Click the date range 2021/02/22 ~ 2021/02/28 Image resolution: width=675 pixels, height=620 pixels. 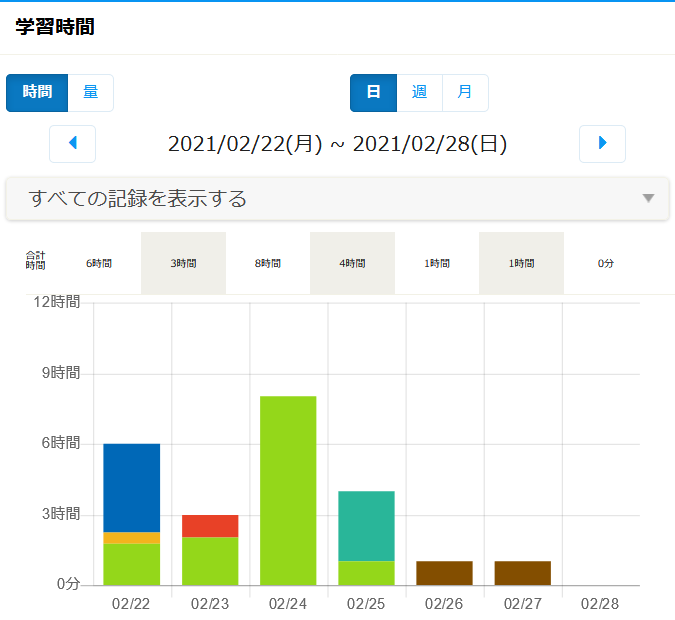tap(337, 144)
